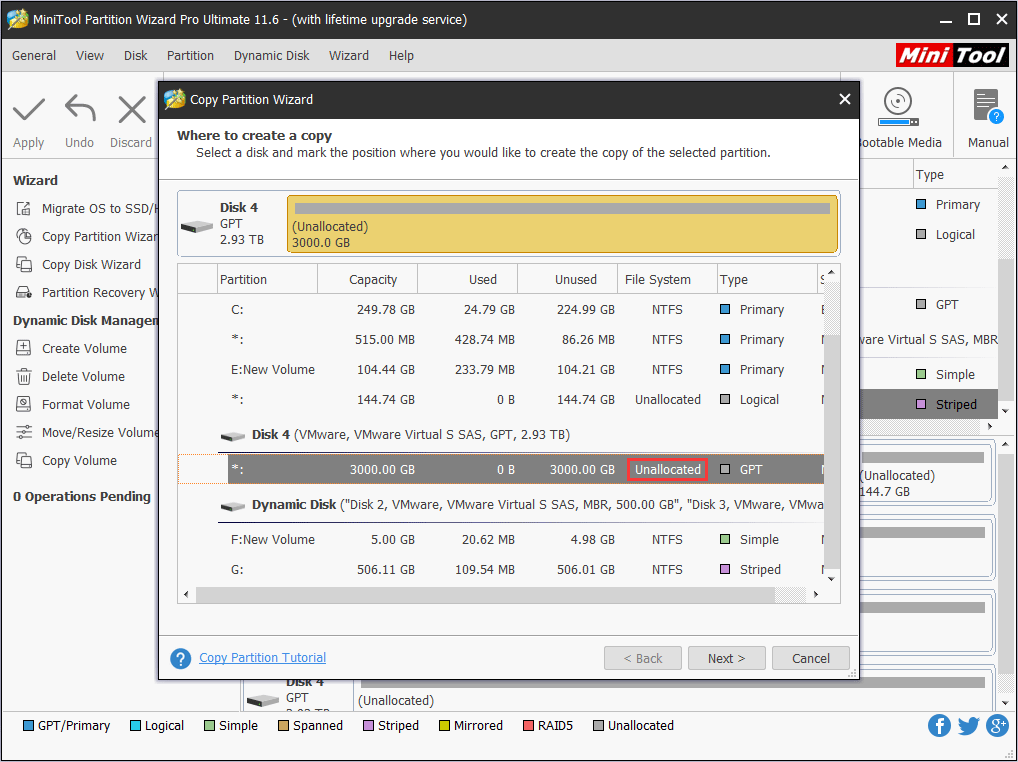Click the Simple type row in main window
This screenshot has width=1018, height=762.
tap(928, 375)
